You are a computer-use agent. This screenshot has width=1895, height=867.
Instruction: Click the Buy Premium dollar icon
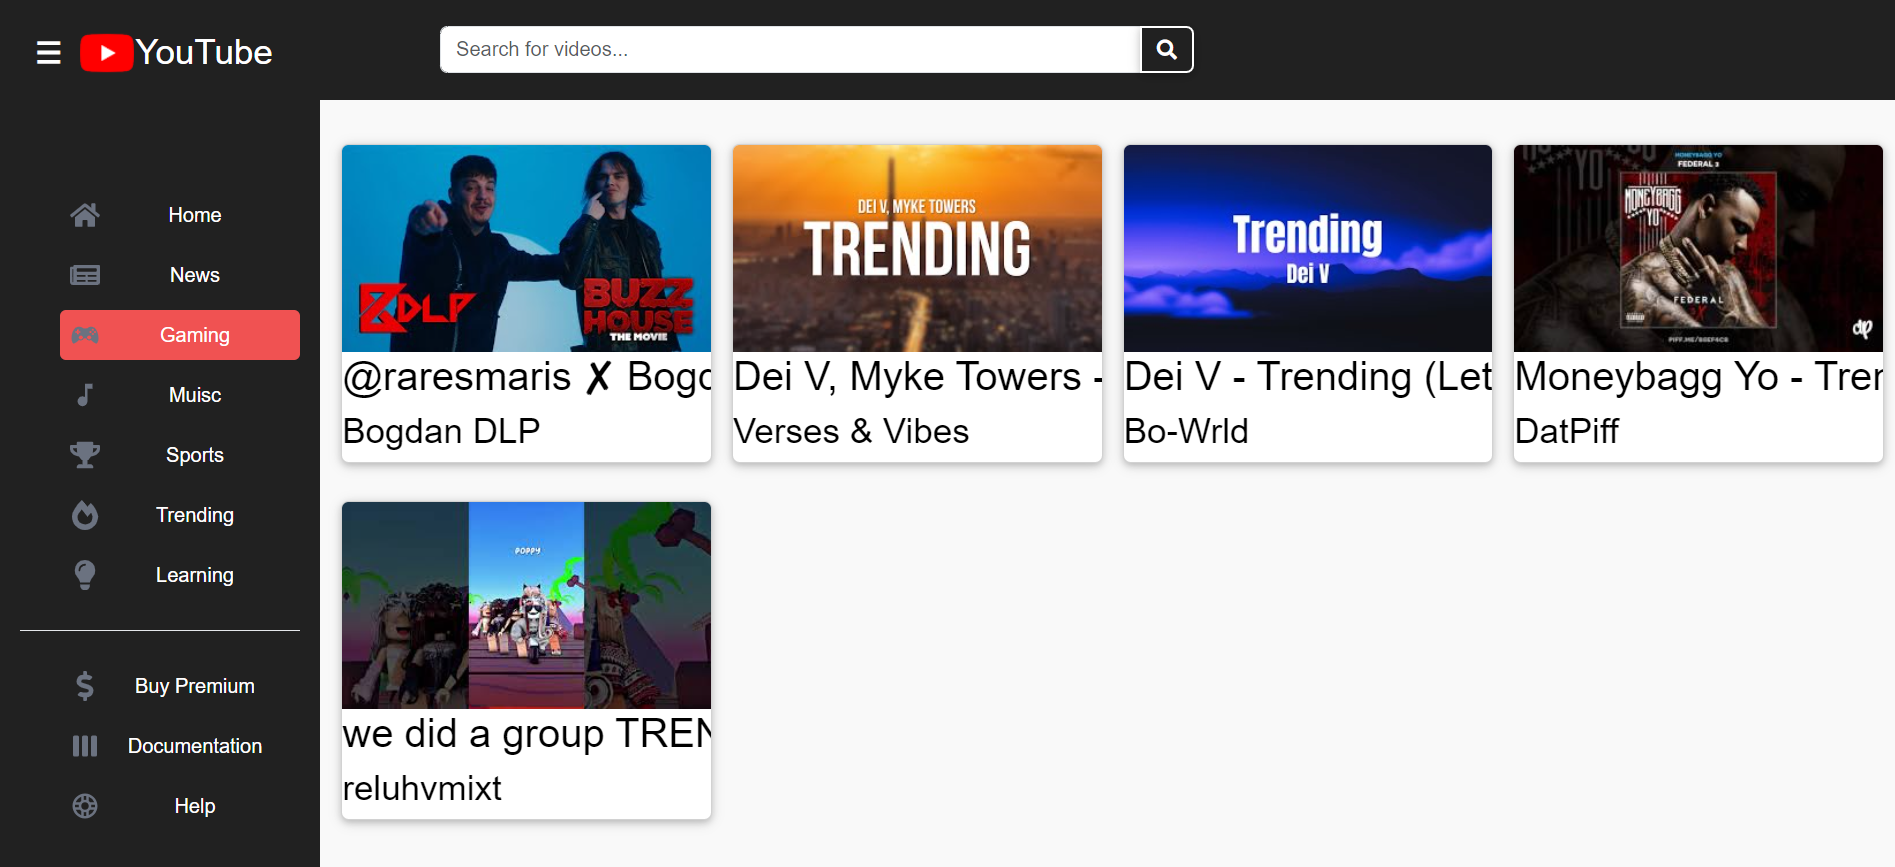coord(85,686)
